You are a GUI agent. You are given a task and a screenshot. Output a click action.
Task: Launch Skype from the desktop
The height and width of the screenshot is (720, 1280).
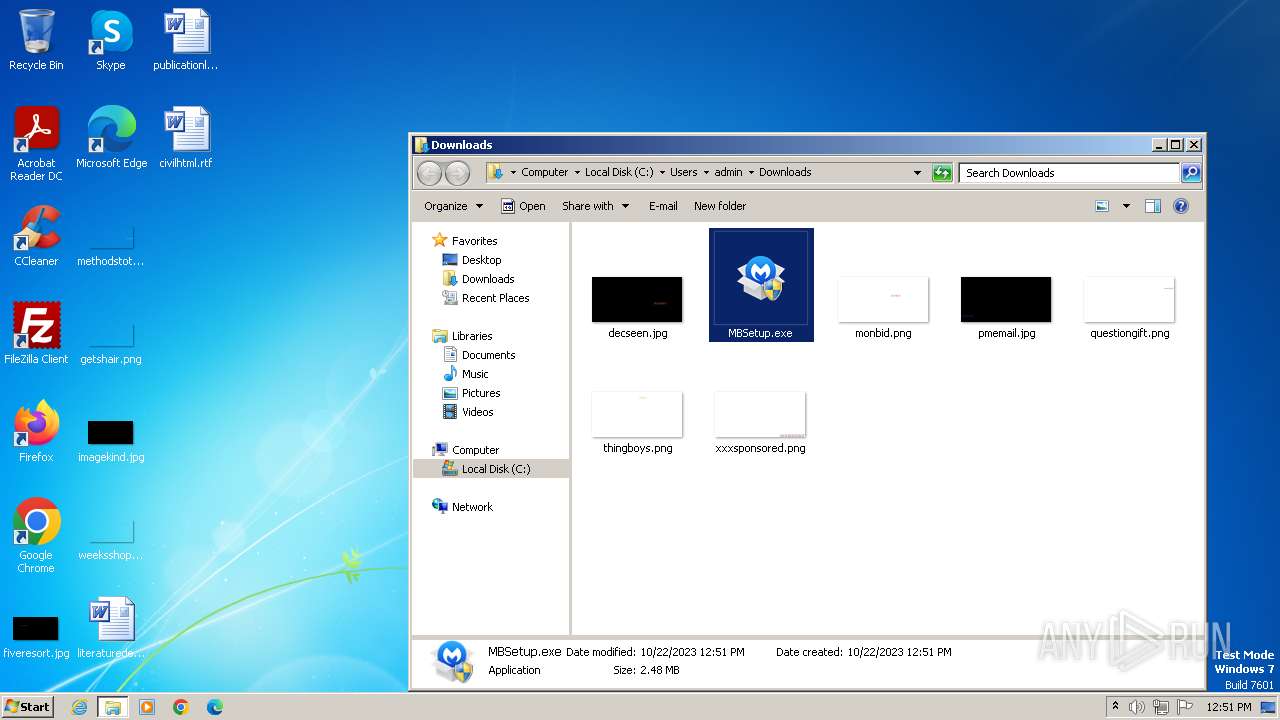pos(110,40)
